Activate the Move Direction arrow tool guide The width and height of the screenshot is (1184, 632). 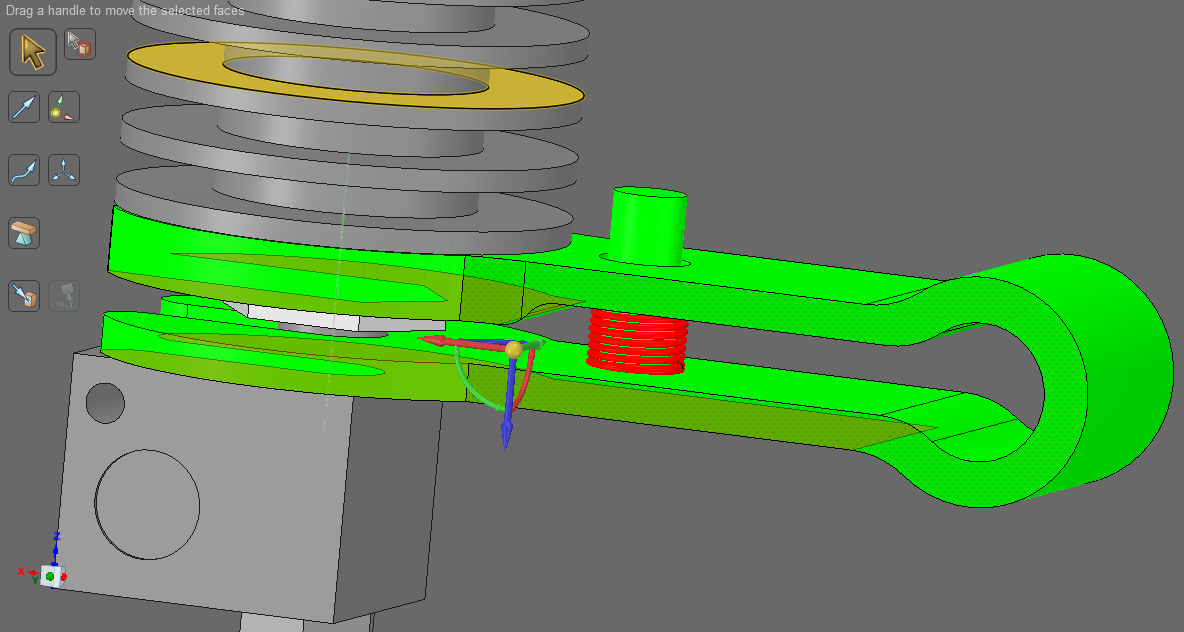tap(24, 107)
